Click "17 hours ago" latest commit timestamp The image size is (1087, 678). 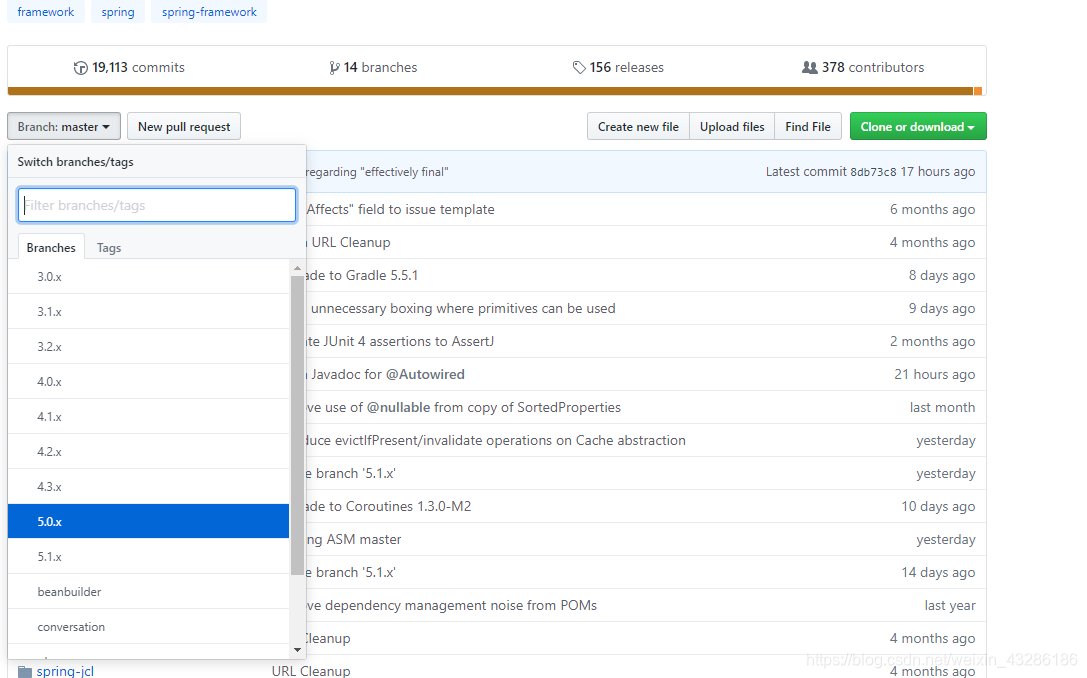(x=938, y=172)
